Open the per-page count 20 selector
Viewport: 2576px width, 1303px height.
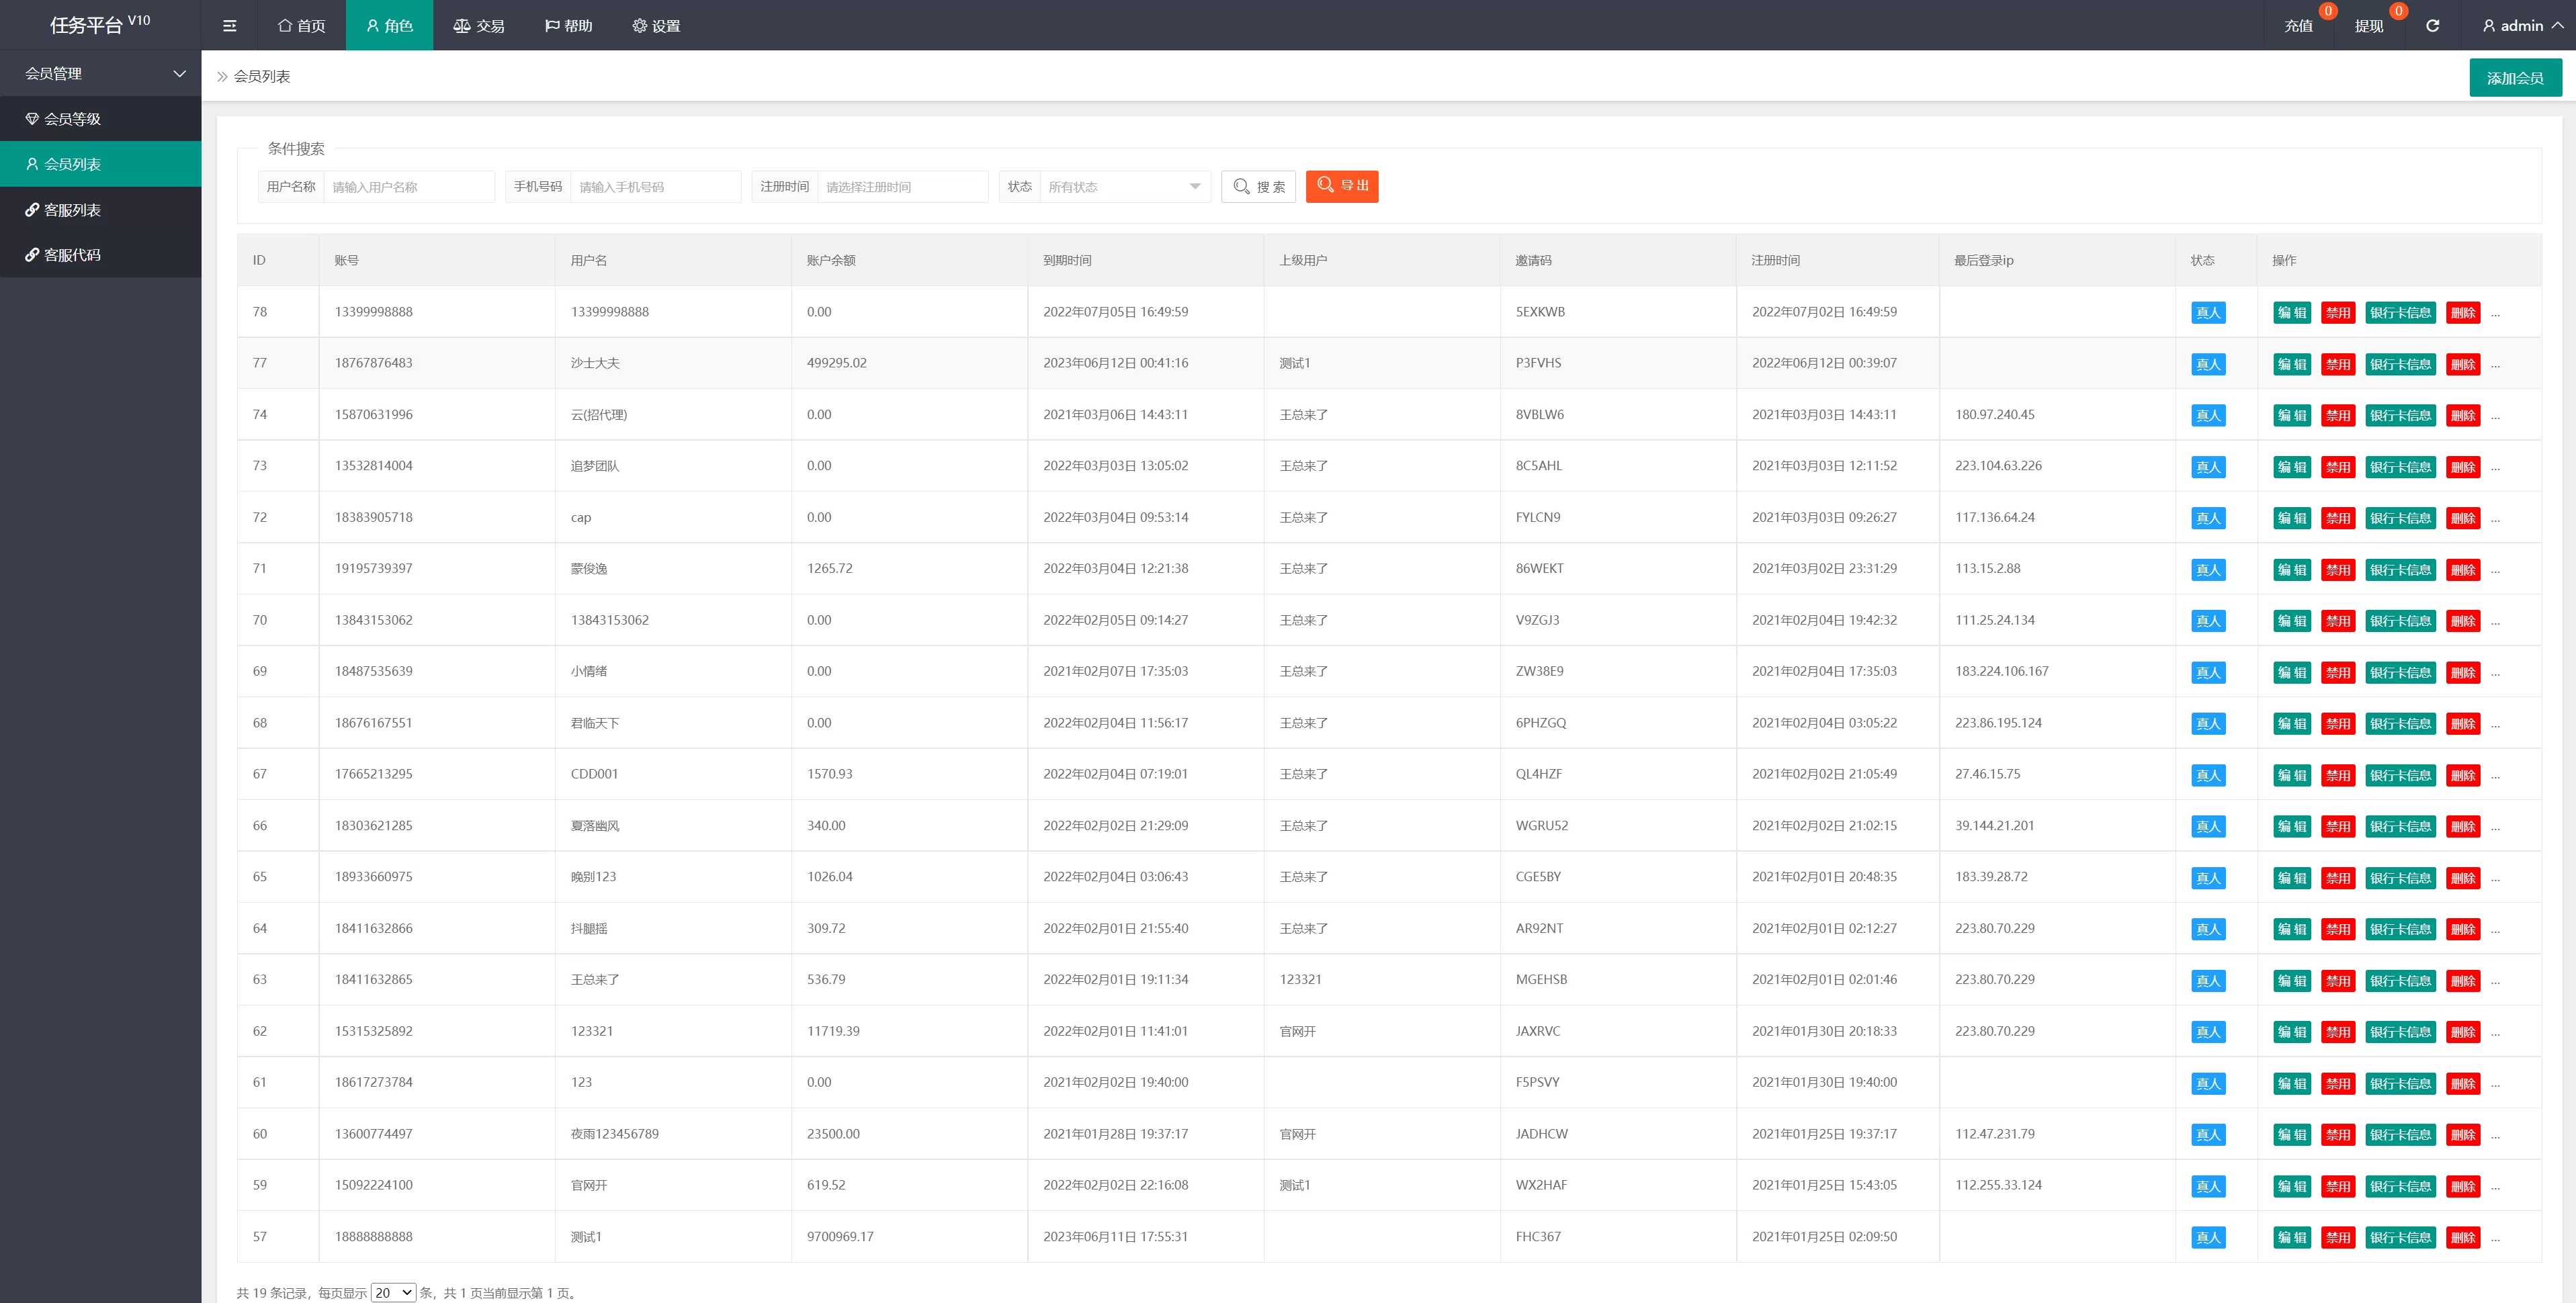tap(393, 1292)
